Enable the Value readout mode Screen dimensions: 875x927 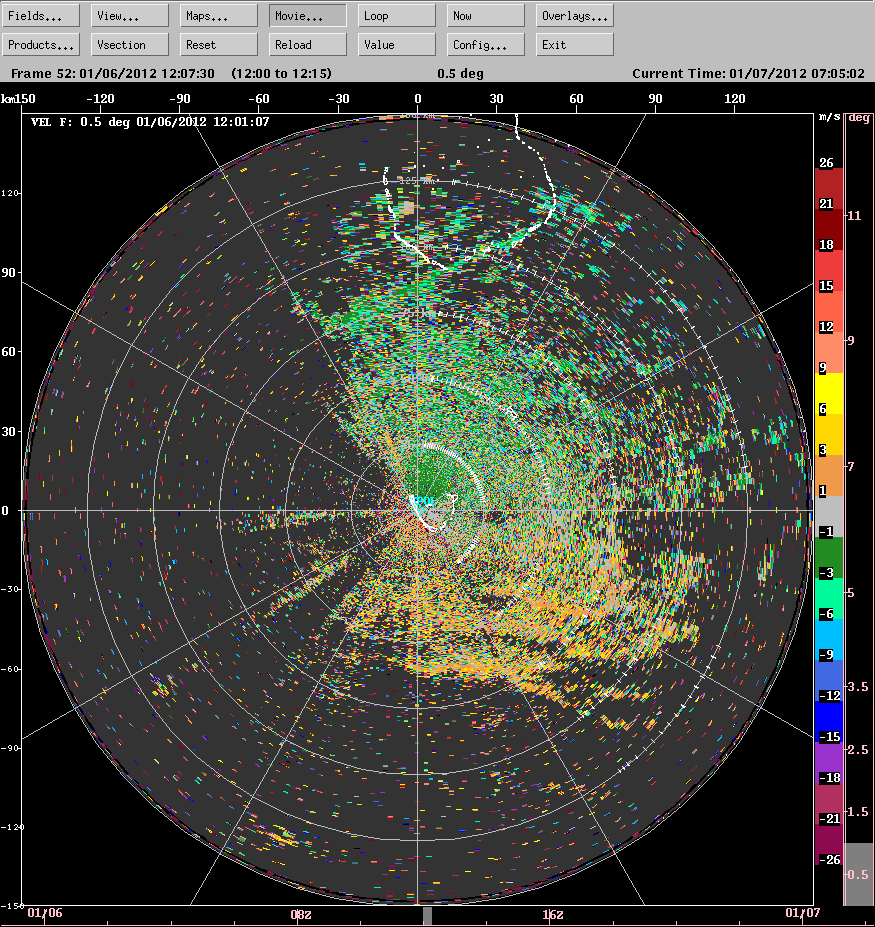[x=395, y=44]
